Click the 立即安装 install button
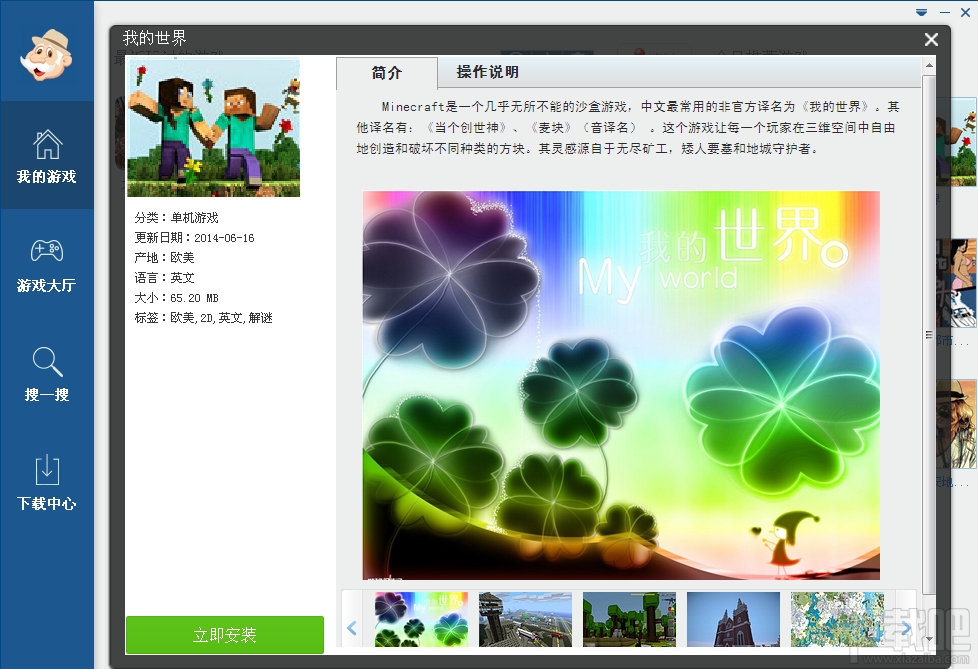 click(224, 634)
